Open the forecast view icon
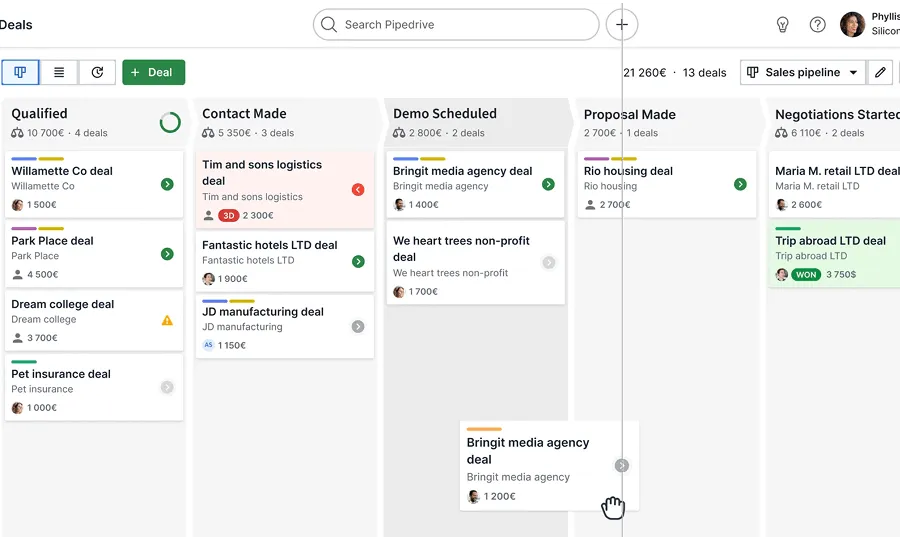This screenshot has width=900, height=537. click(97, 72)
